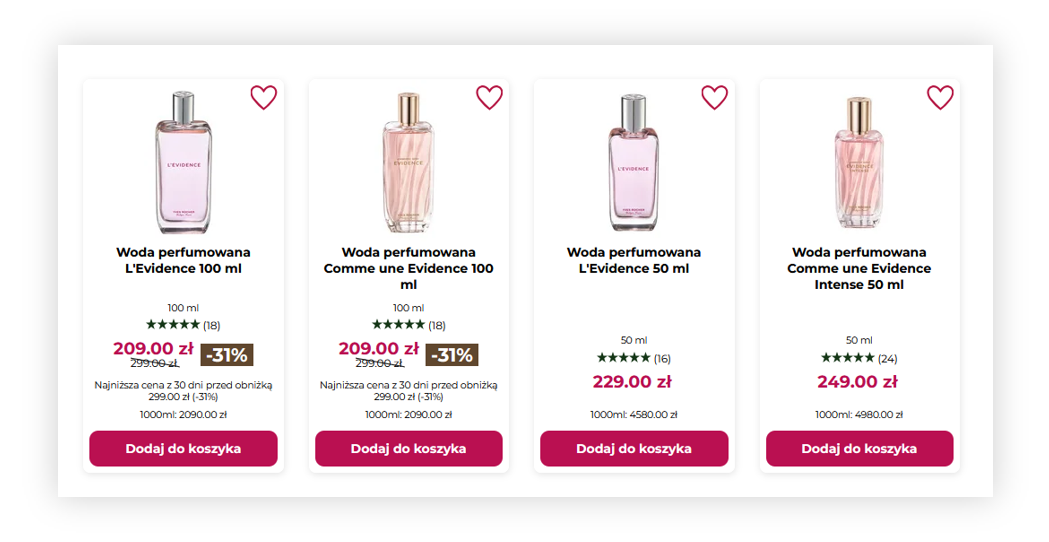Image resolution: width=1049 pixels, height=542 pixels.
Task: View L'Evidence 50 ml bottle picture
Action: pyautogui.click(x=634, y=163)
